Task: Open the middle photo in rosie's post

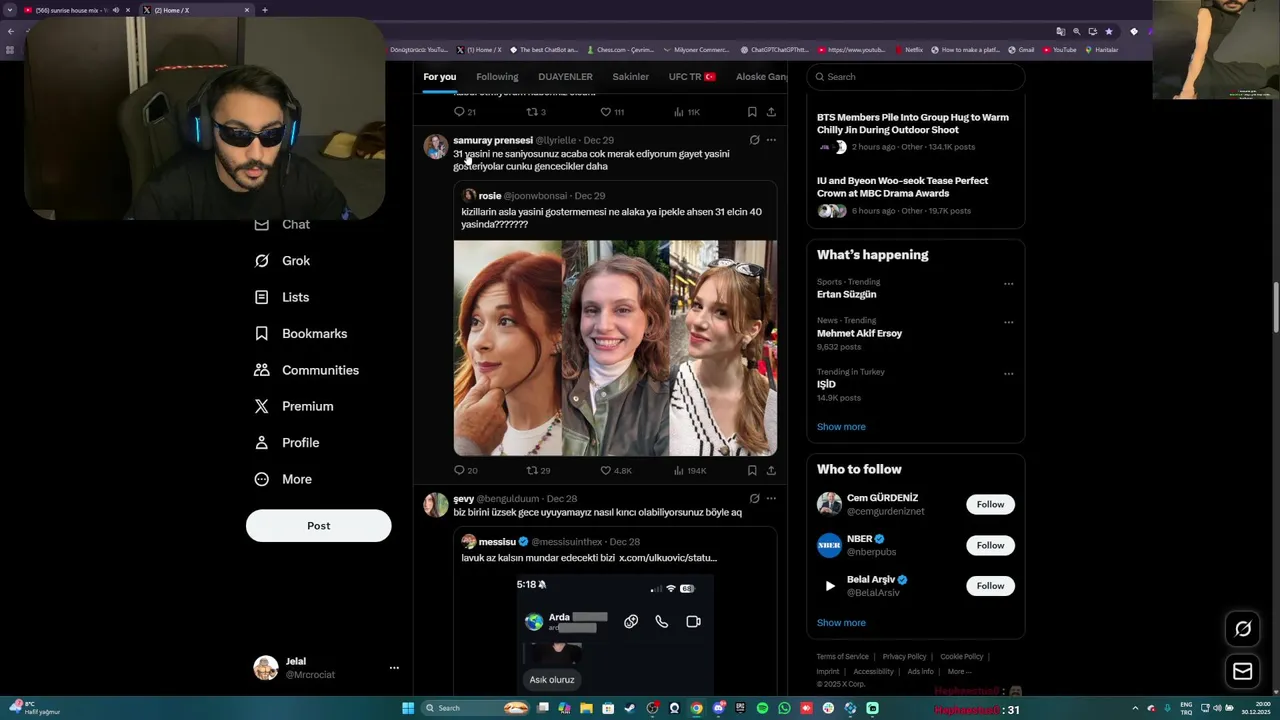Action: coord(616,348)
